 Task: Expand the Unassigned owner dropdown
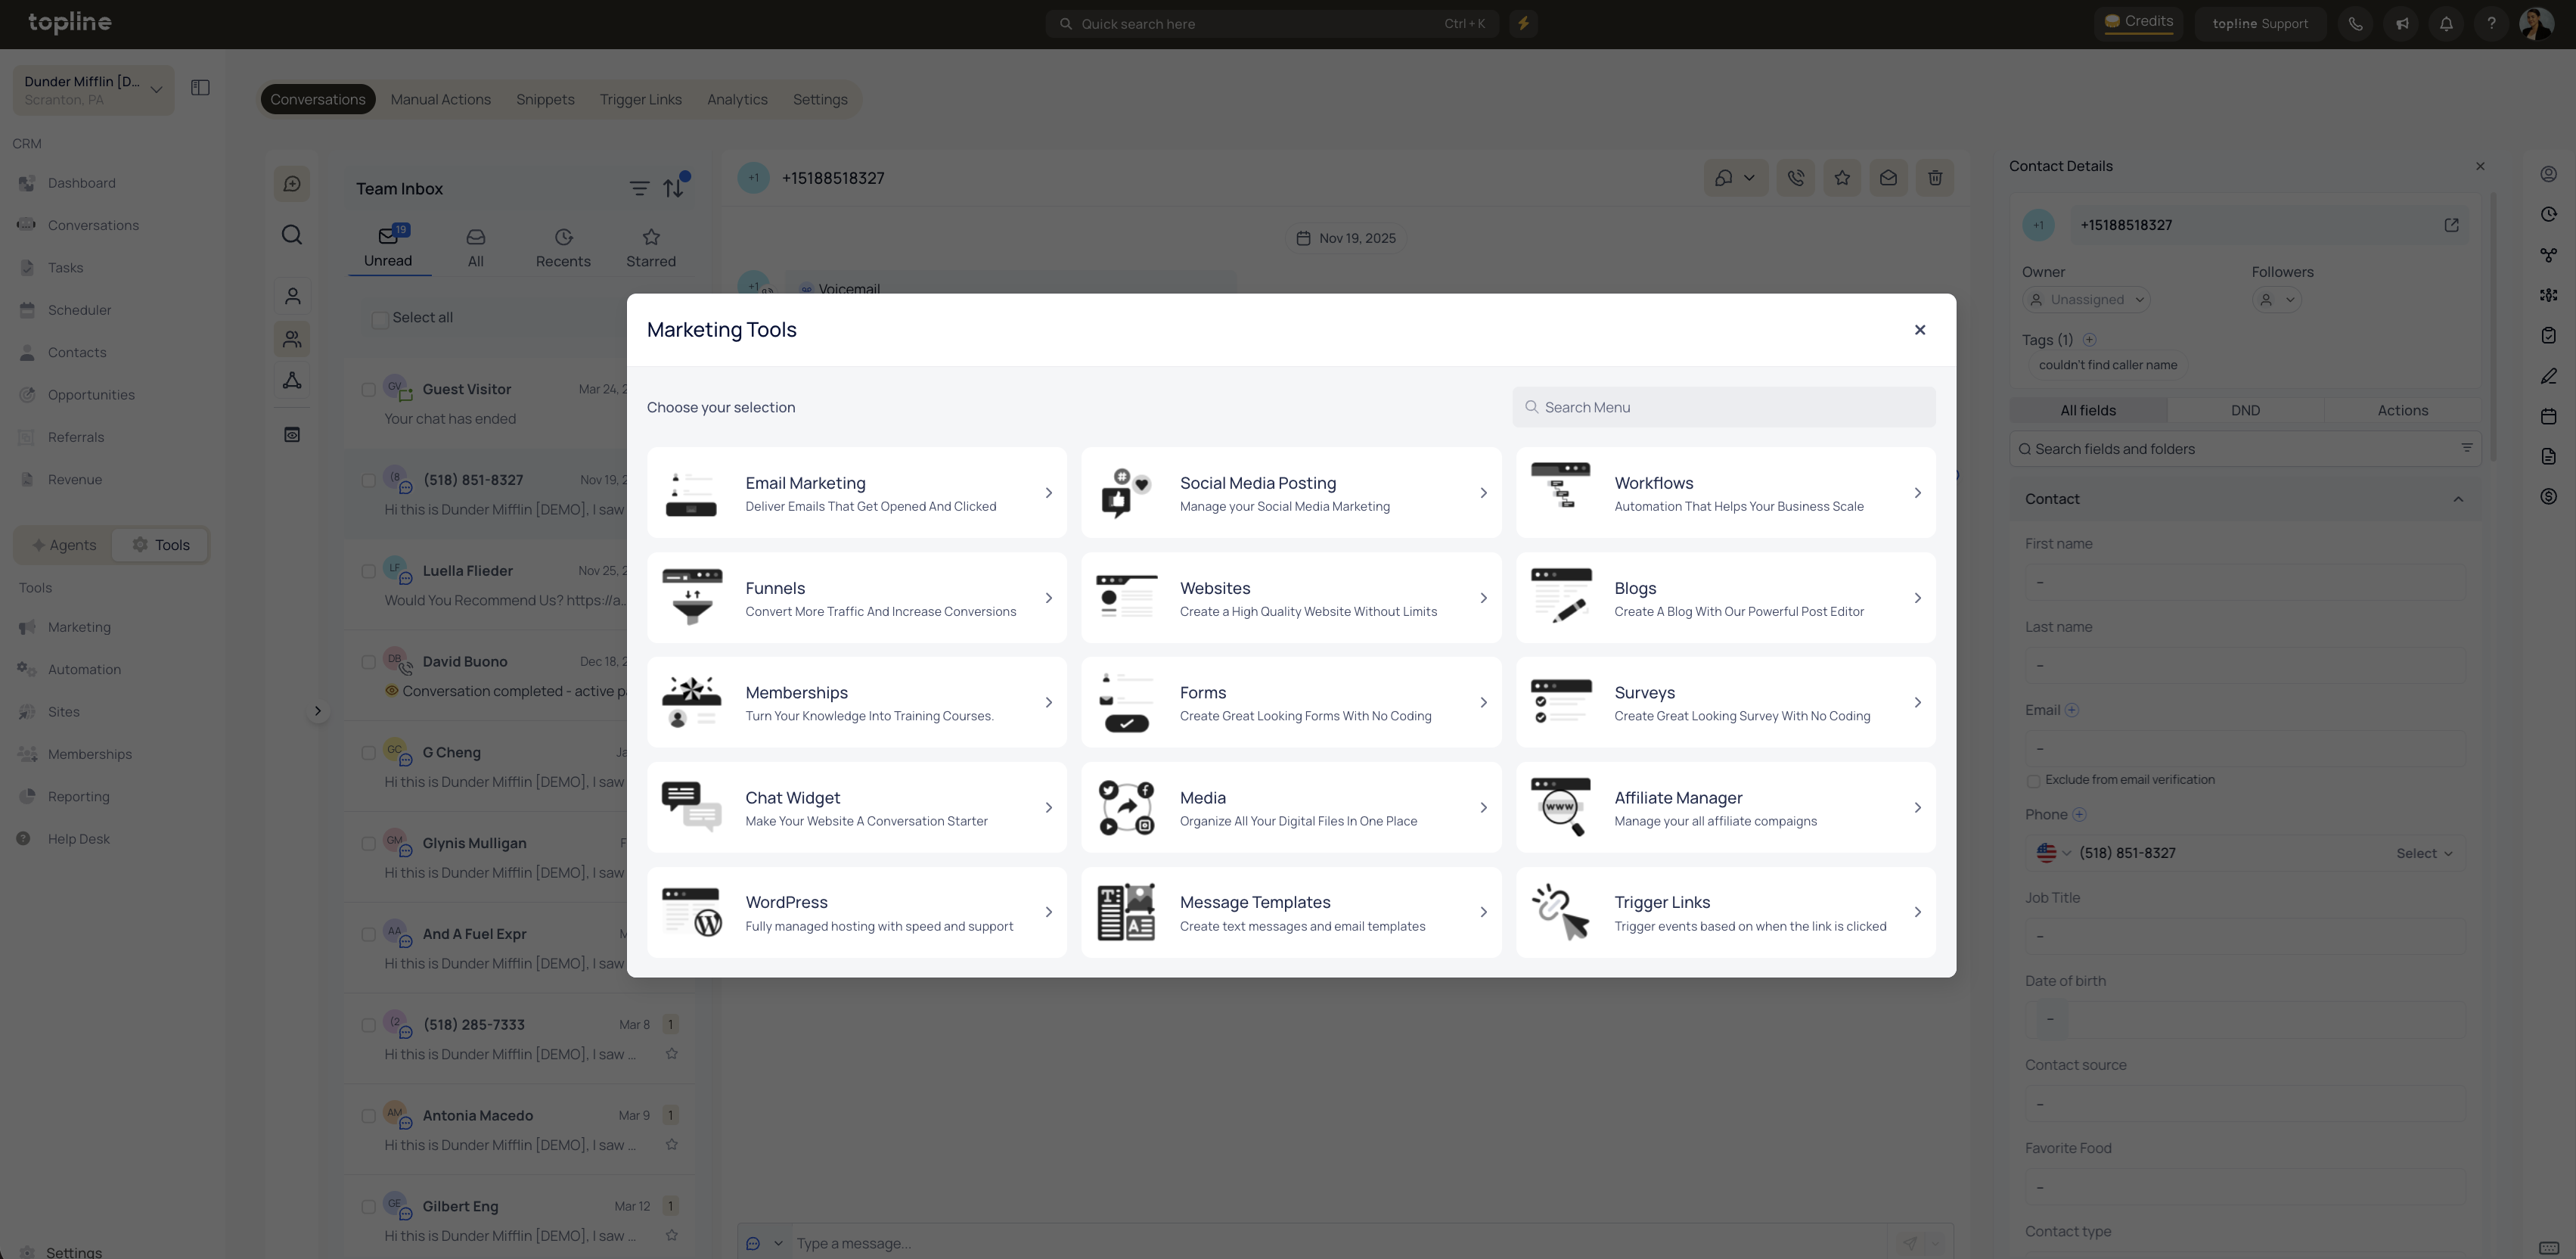(2086, 300)
